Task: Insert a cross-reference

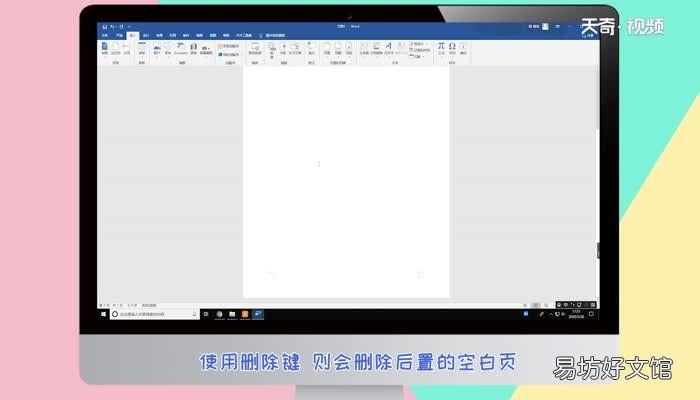Action: tap(295, 49)
